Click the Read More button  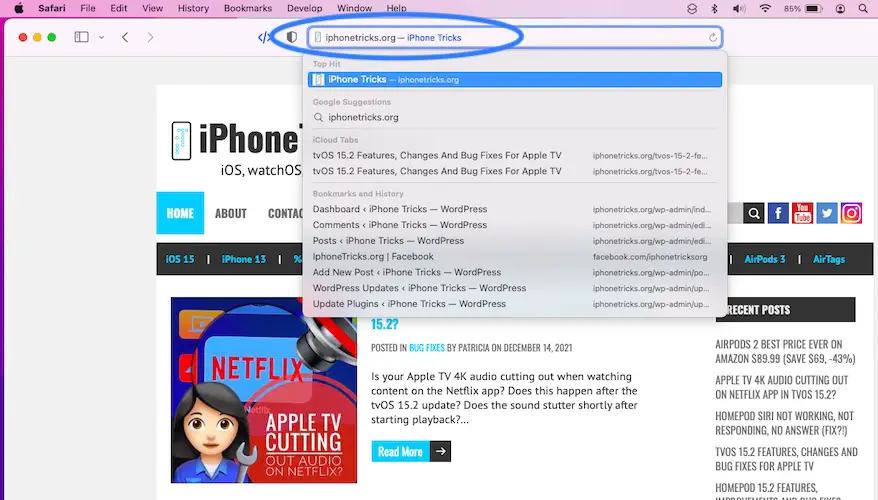(x=411, y=451)
